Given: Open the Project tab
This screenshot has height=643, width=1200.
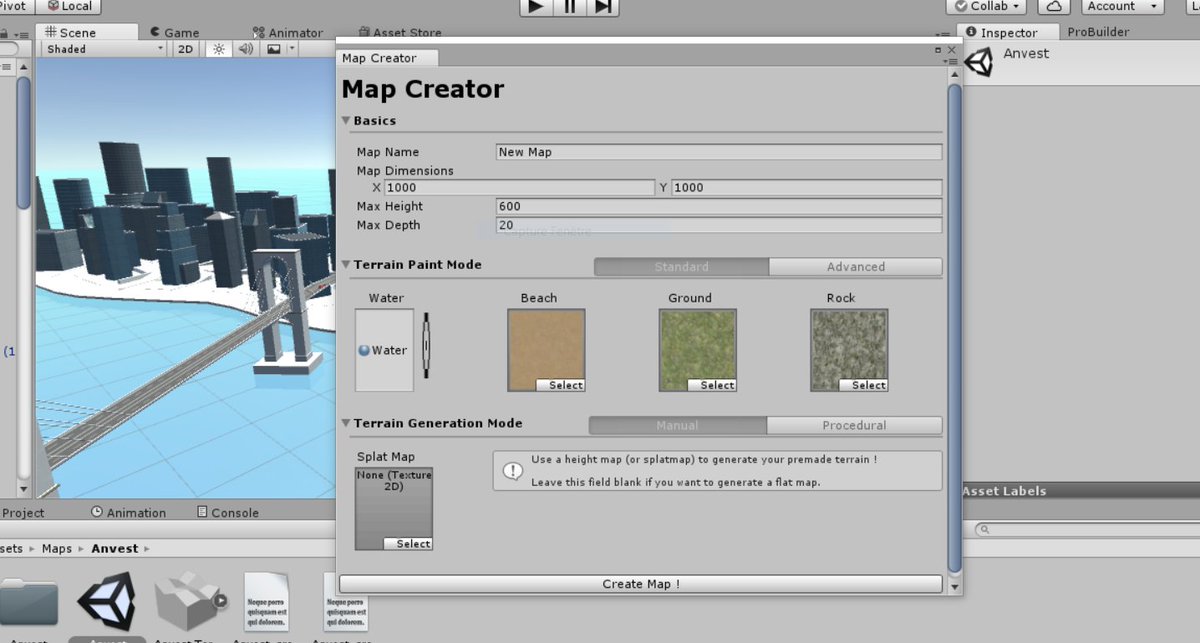Looking at the screenshot, I should click(x=22, y=513).
